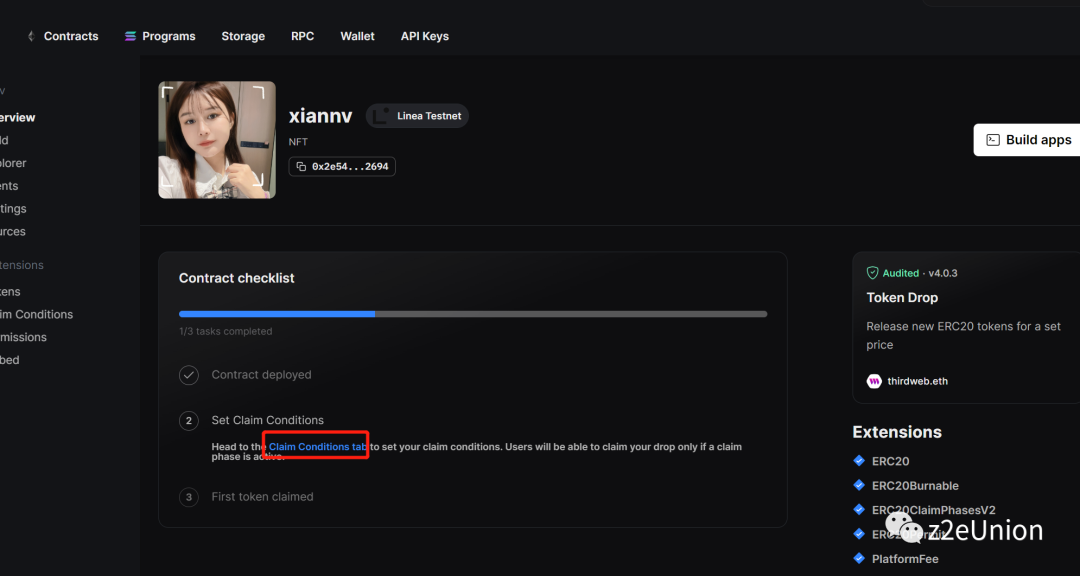Image resolution: width=1080 pixels, height=576 pixels.
Task: Go to the Wallet nav item
Action: click(x=357, y=36)
